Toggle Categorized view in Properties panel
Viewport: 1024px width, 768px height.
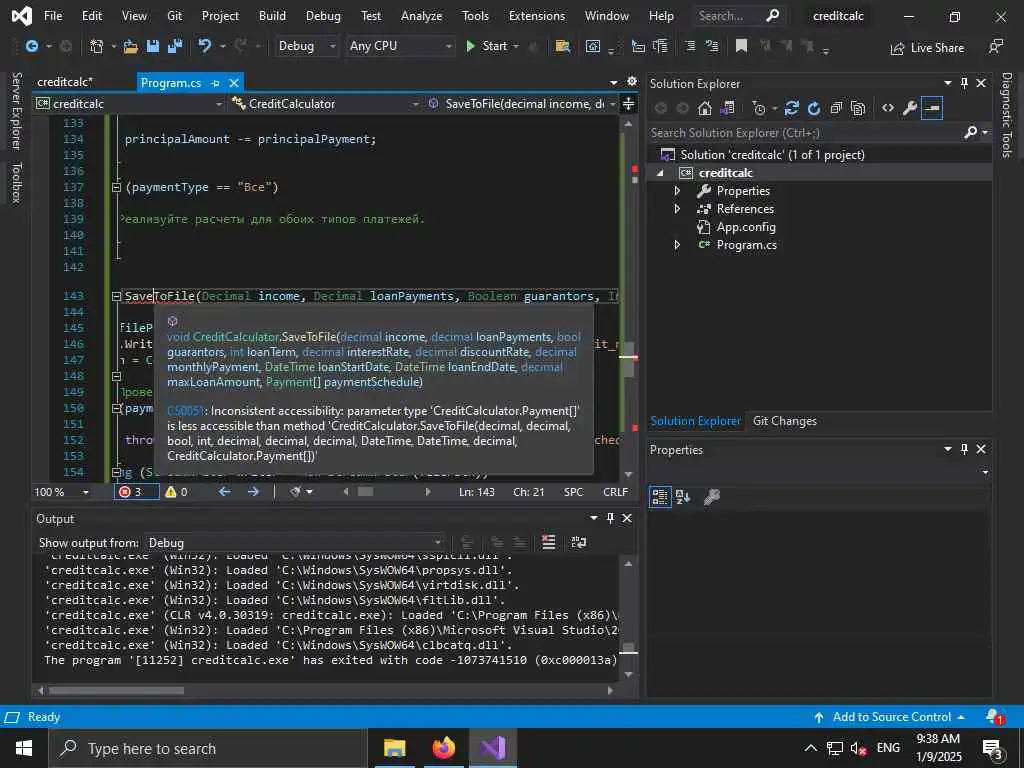pos(660,497)
